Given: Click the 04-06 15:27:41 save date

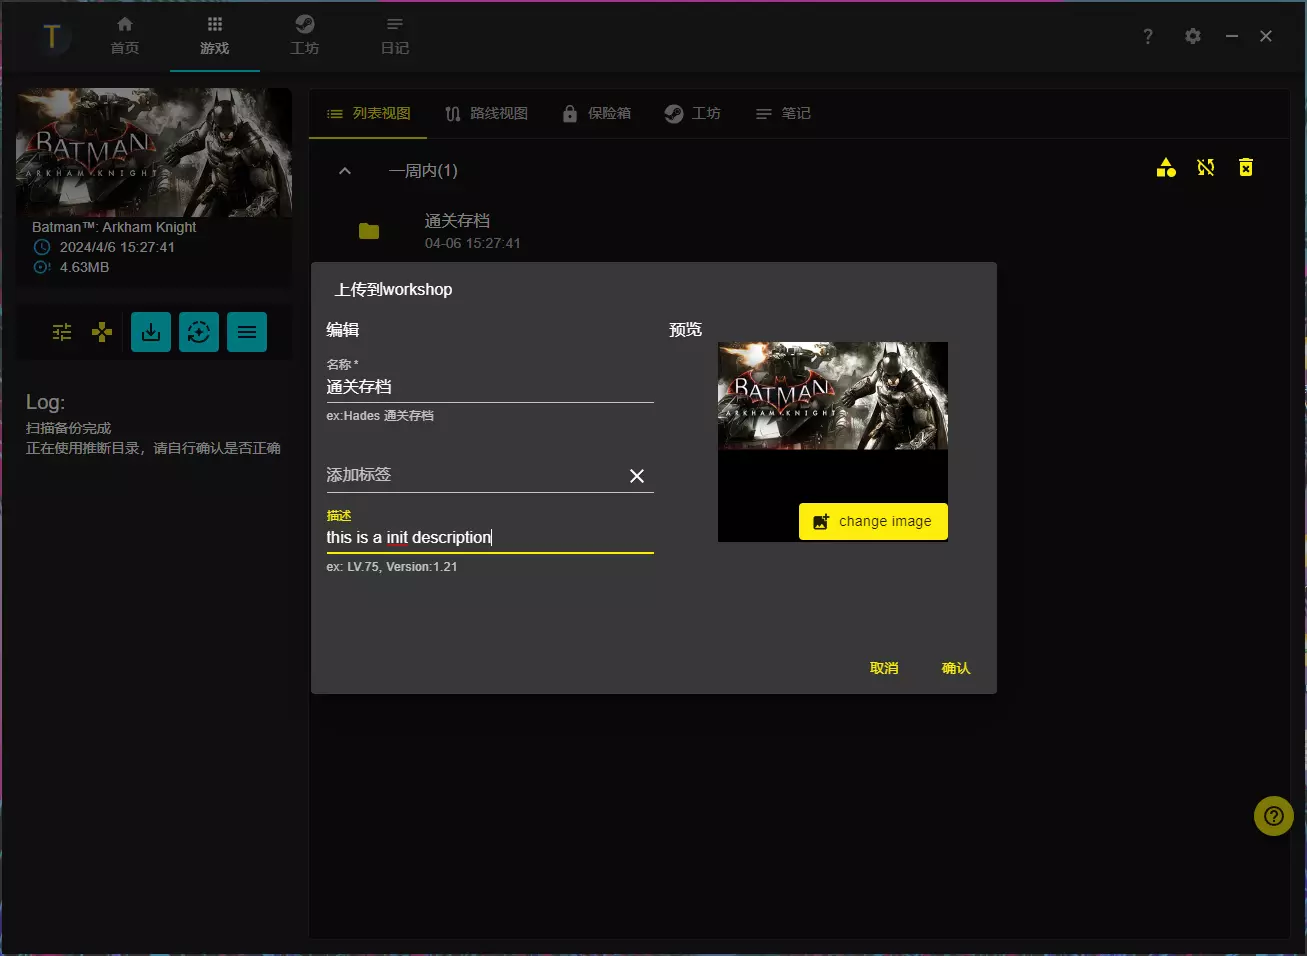Looking at the screenshot, I should [472, 243].
